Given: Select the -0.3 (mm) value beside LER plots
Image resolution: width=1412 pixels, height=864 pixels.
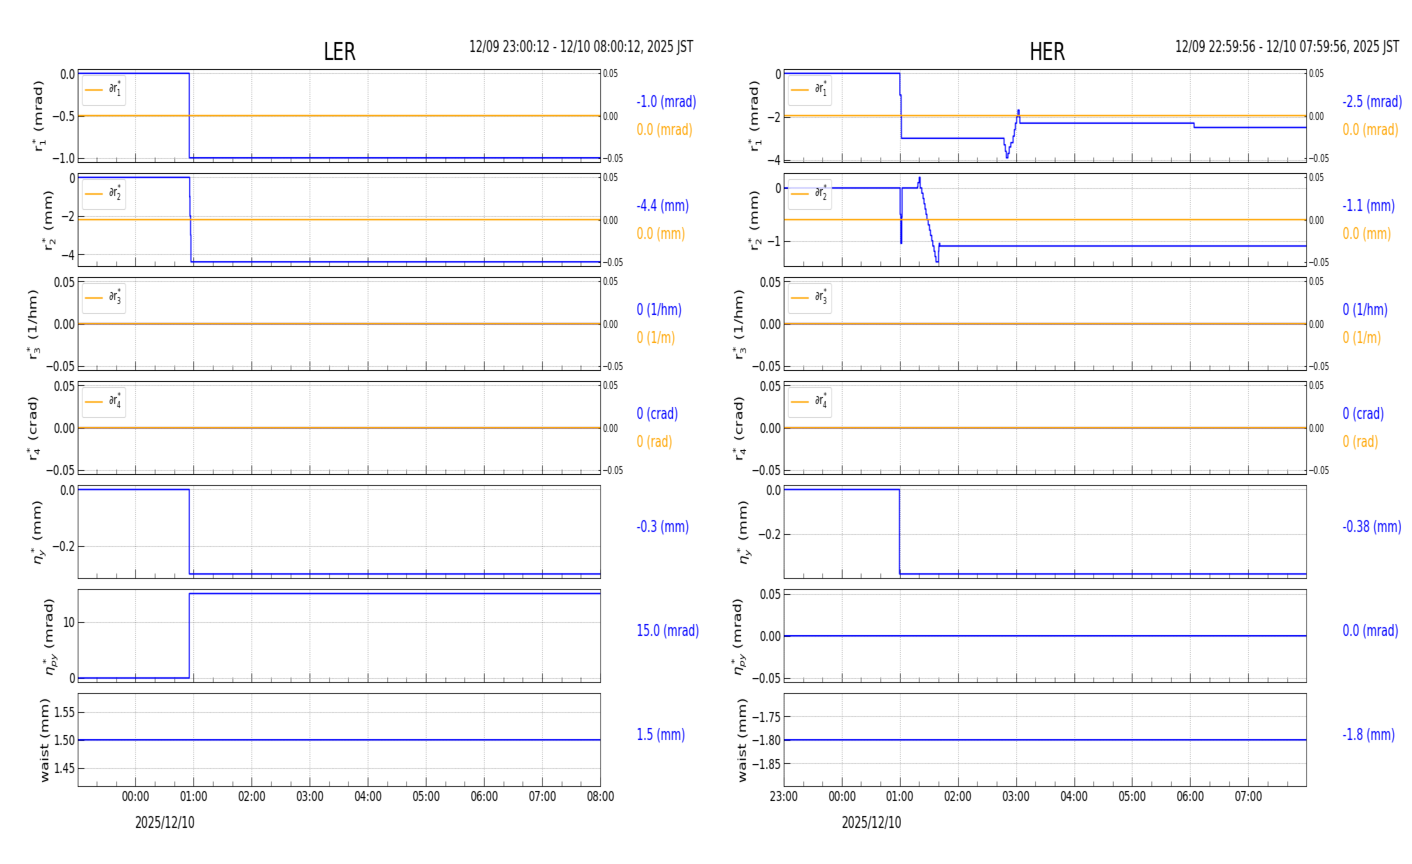Looking at the screenshot, I should [662, 527].
